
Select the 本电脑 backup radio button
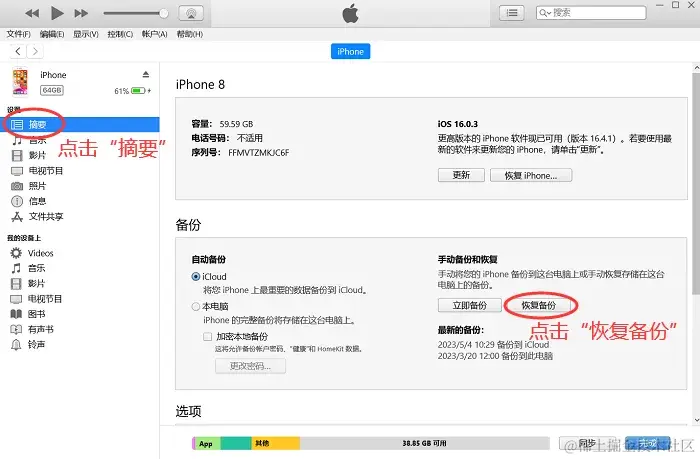(196, 306)
